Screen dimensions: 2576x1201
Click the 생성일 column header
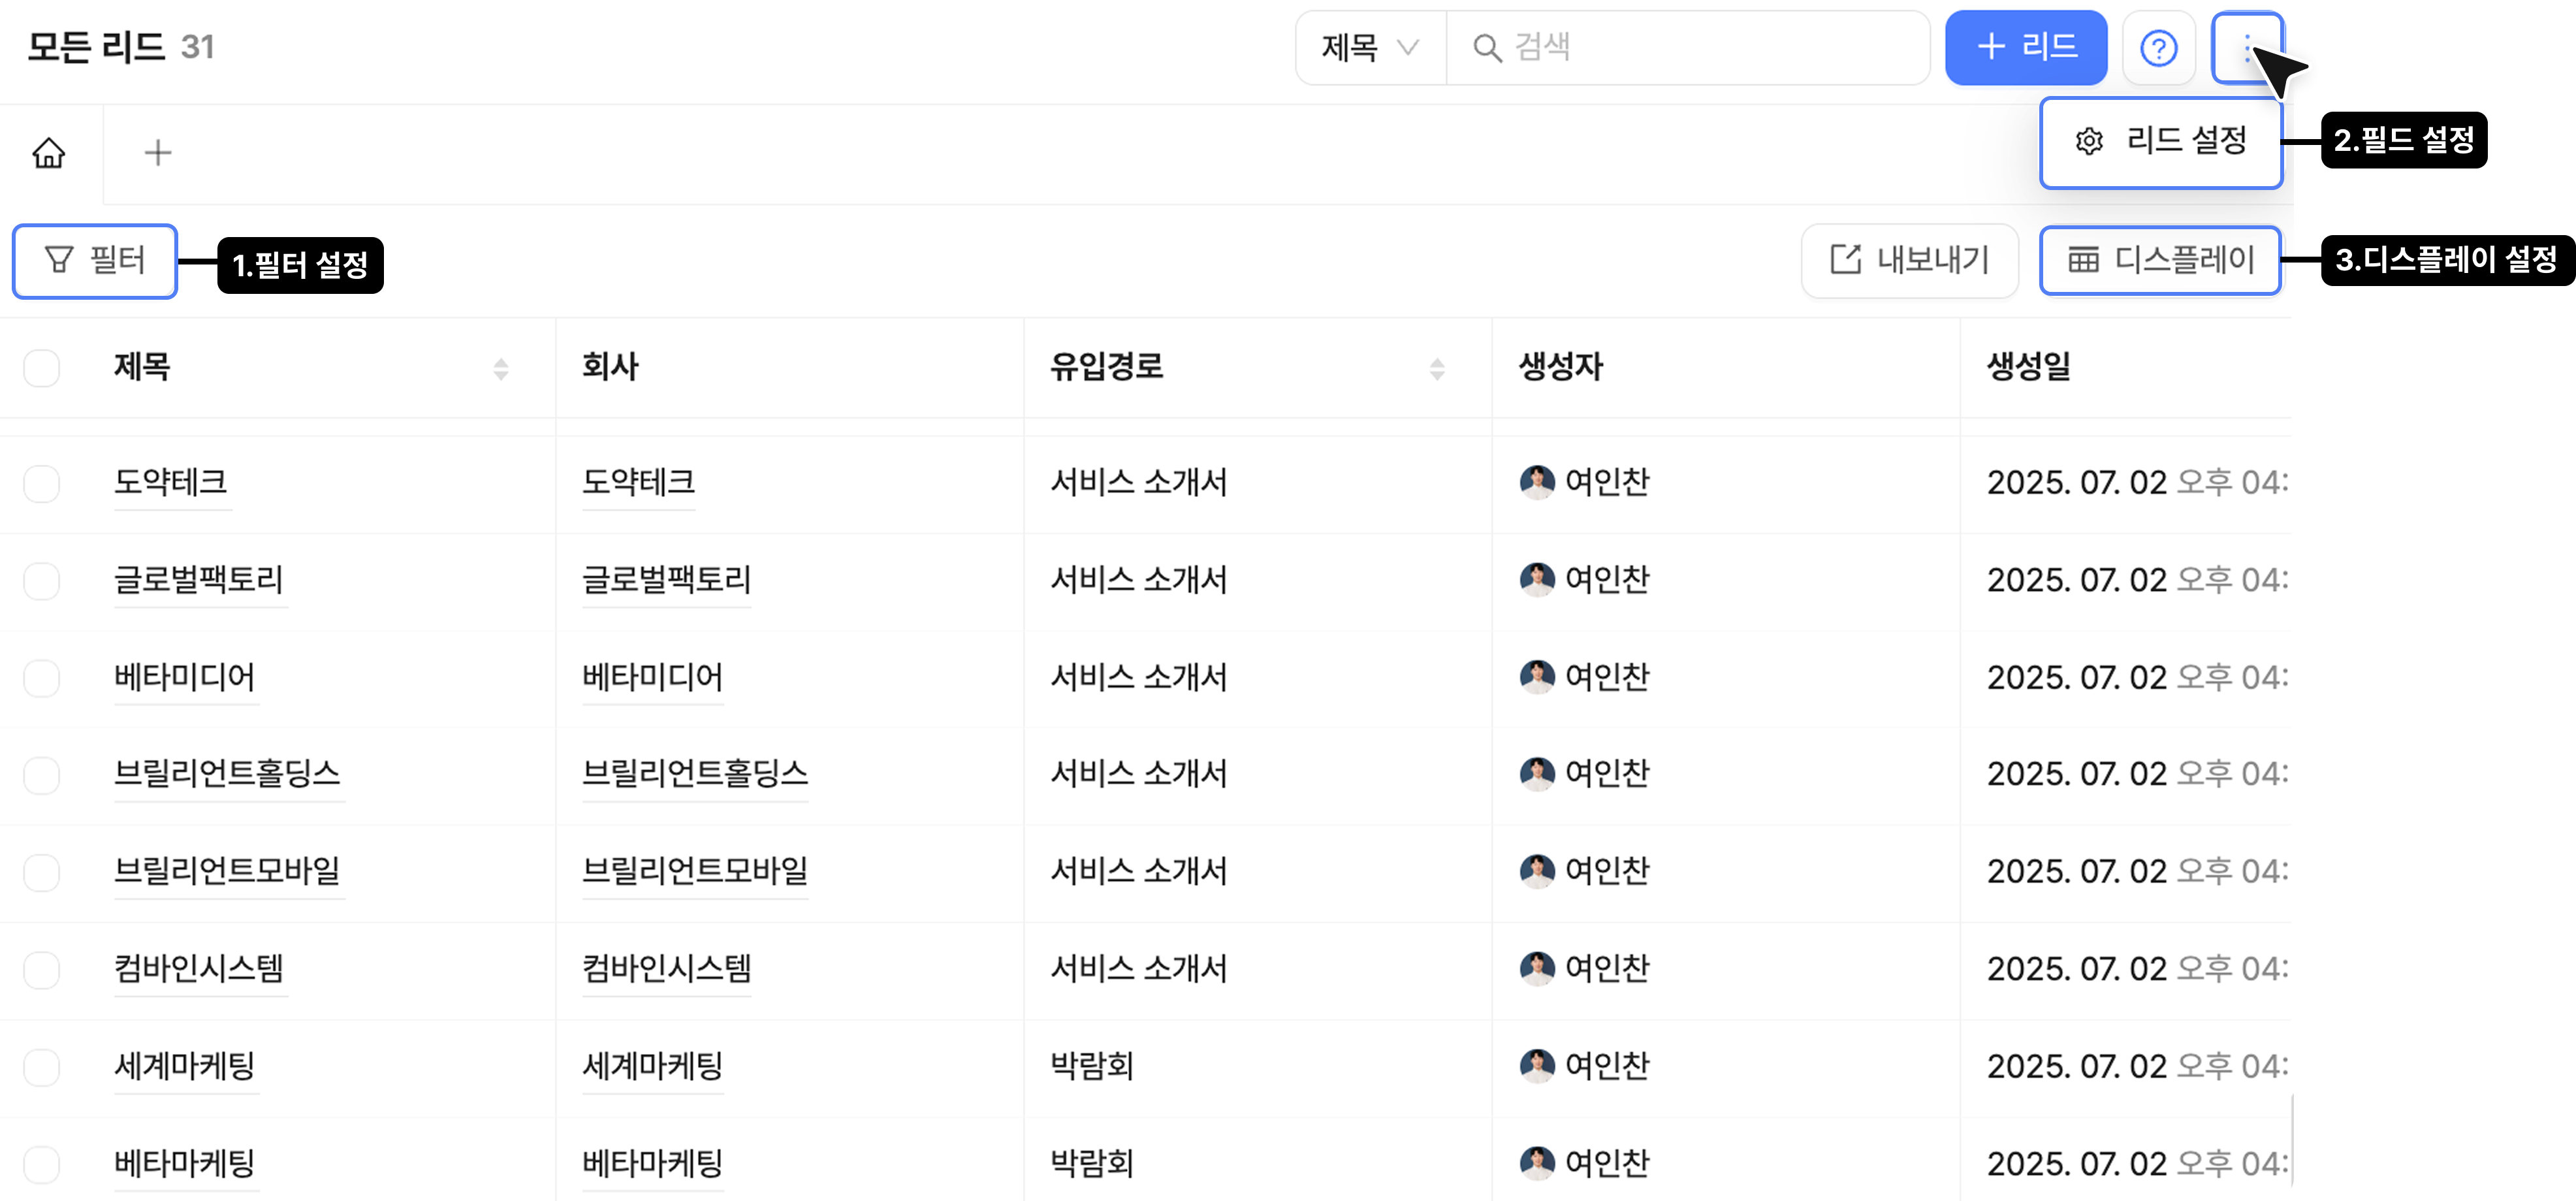click(2028, 367)
